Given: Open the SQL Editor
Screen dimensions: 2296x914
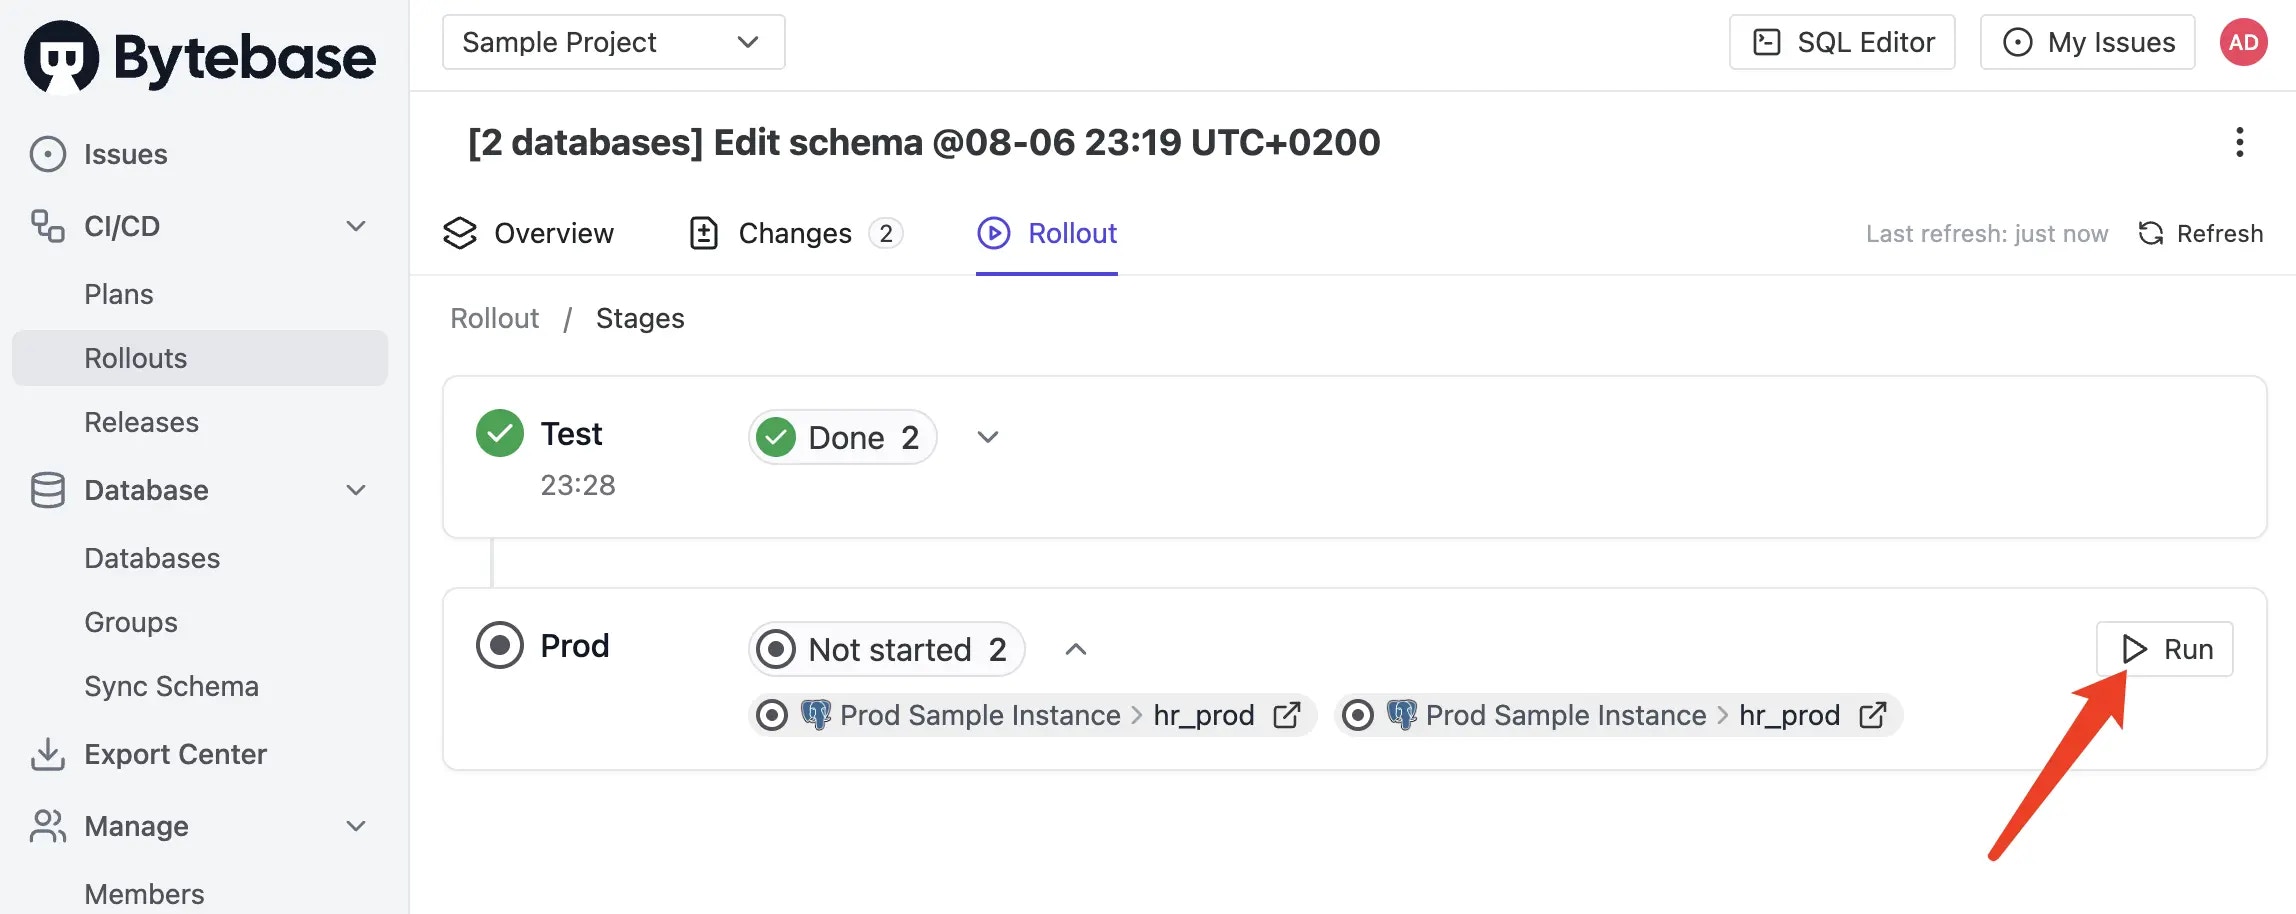Looking at the screenshot, I should click(1842, 42).
